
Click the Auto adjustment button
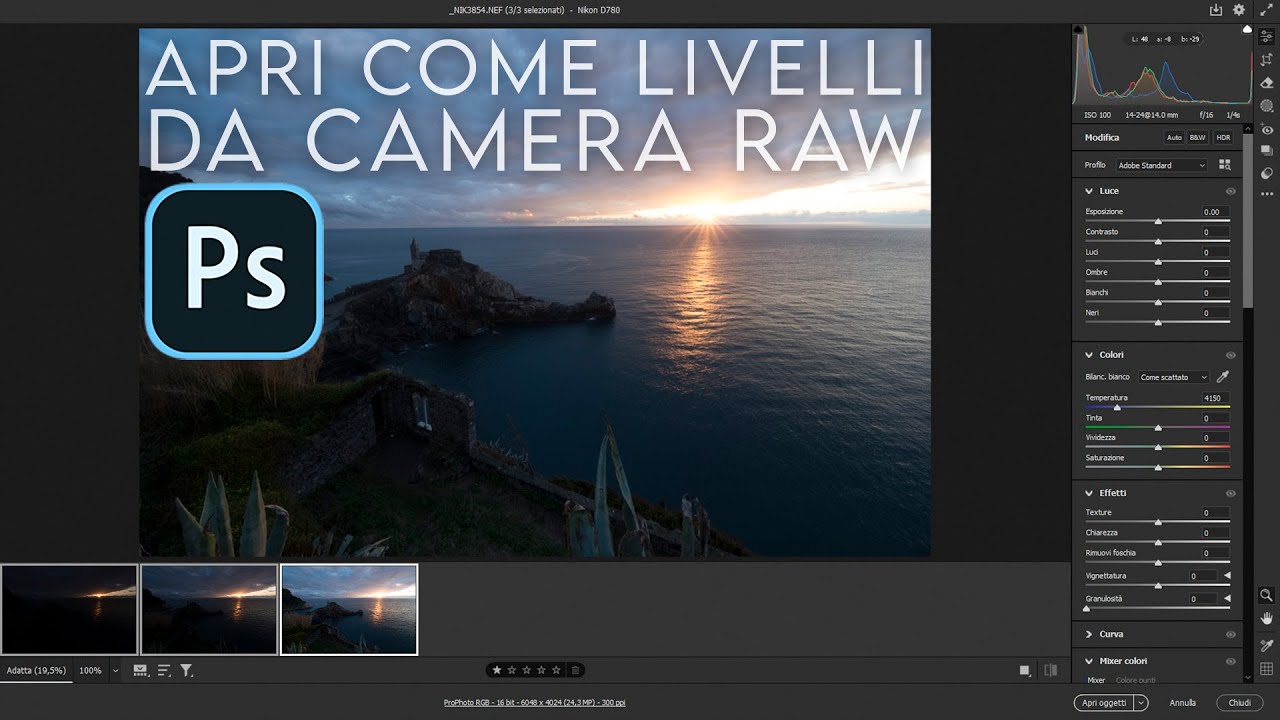pos(1174,137)
